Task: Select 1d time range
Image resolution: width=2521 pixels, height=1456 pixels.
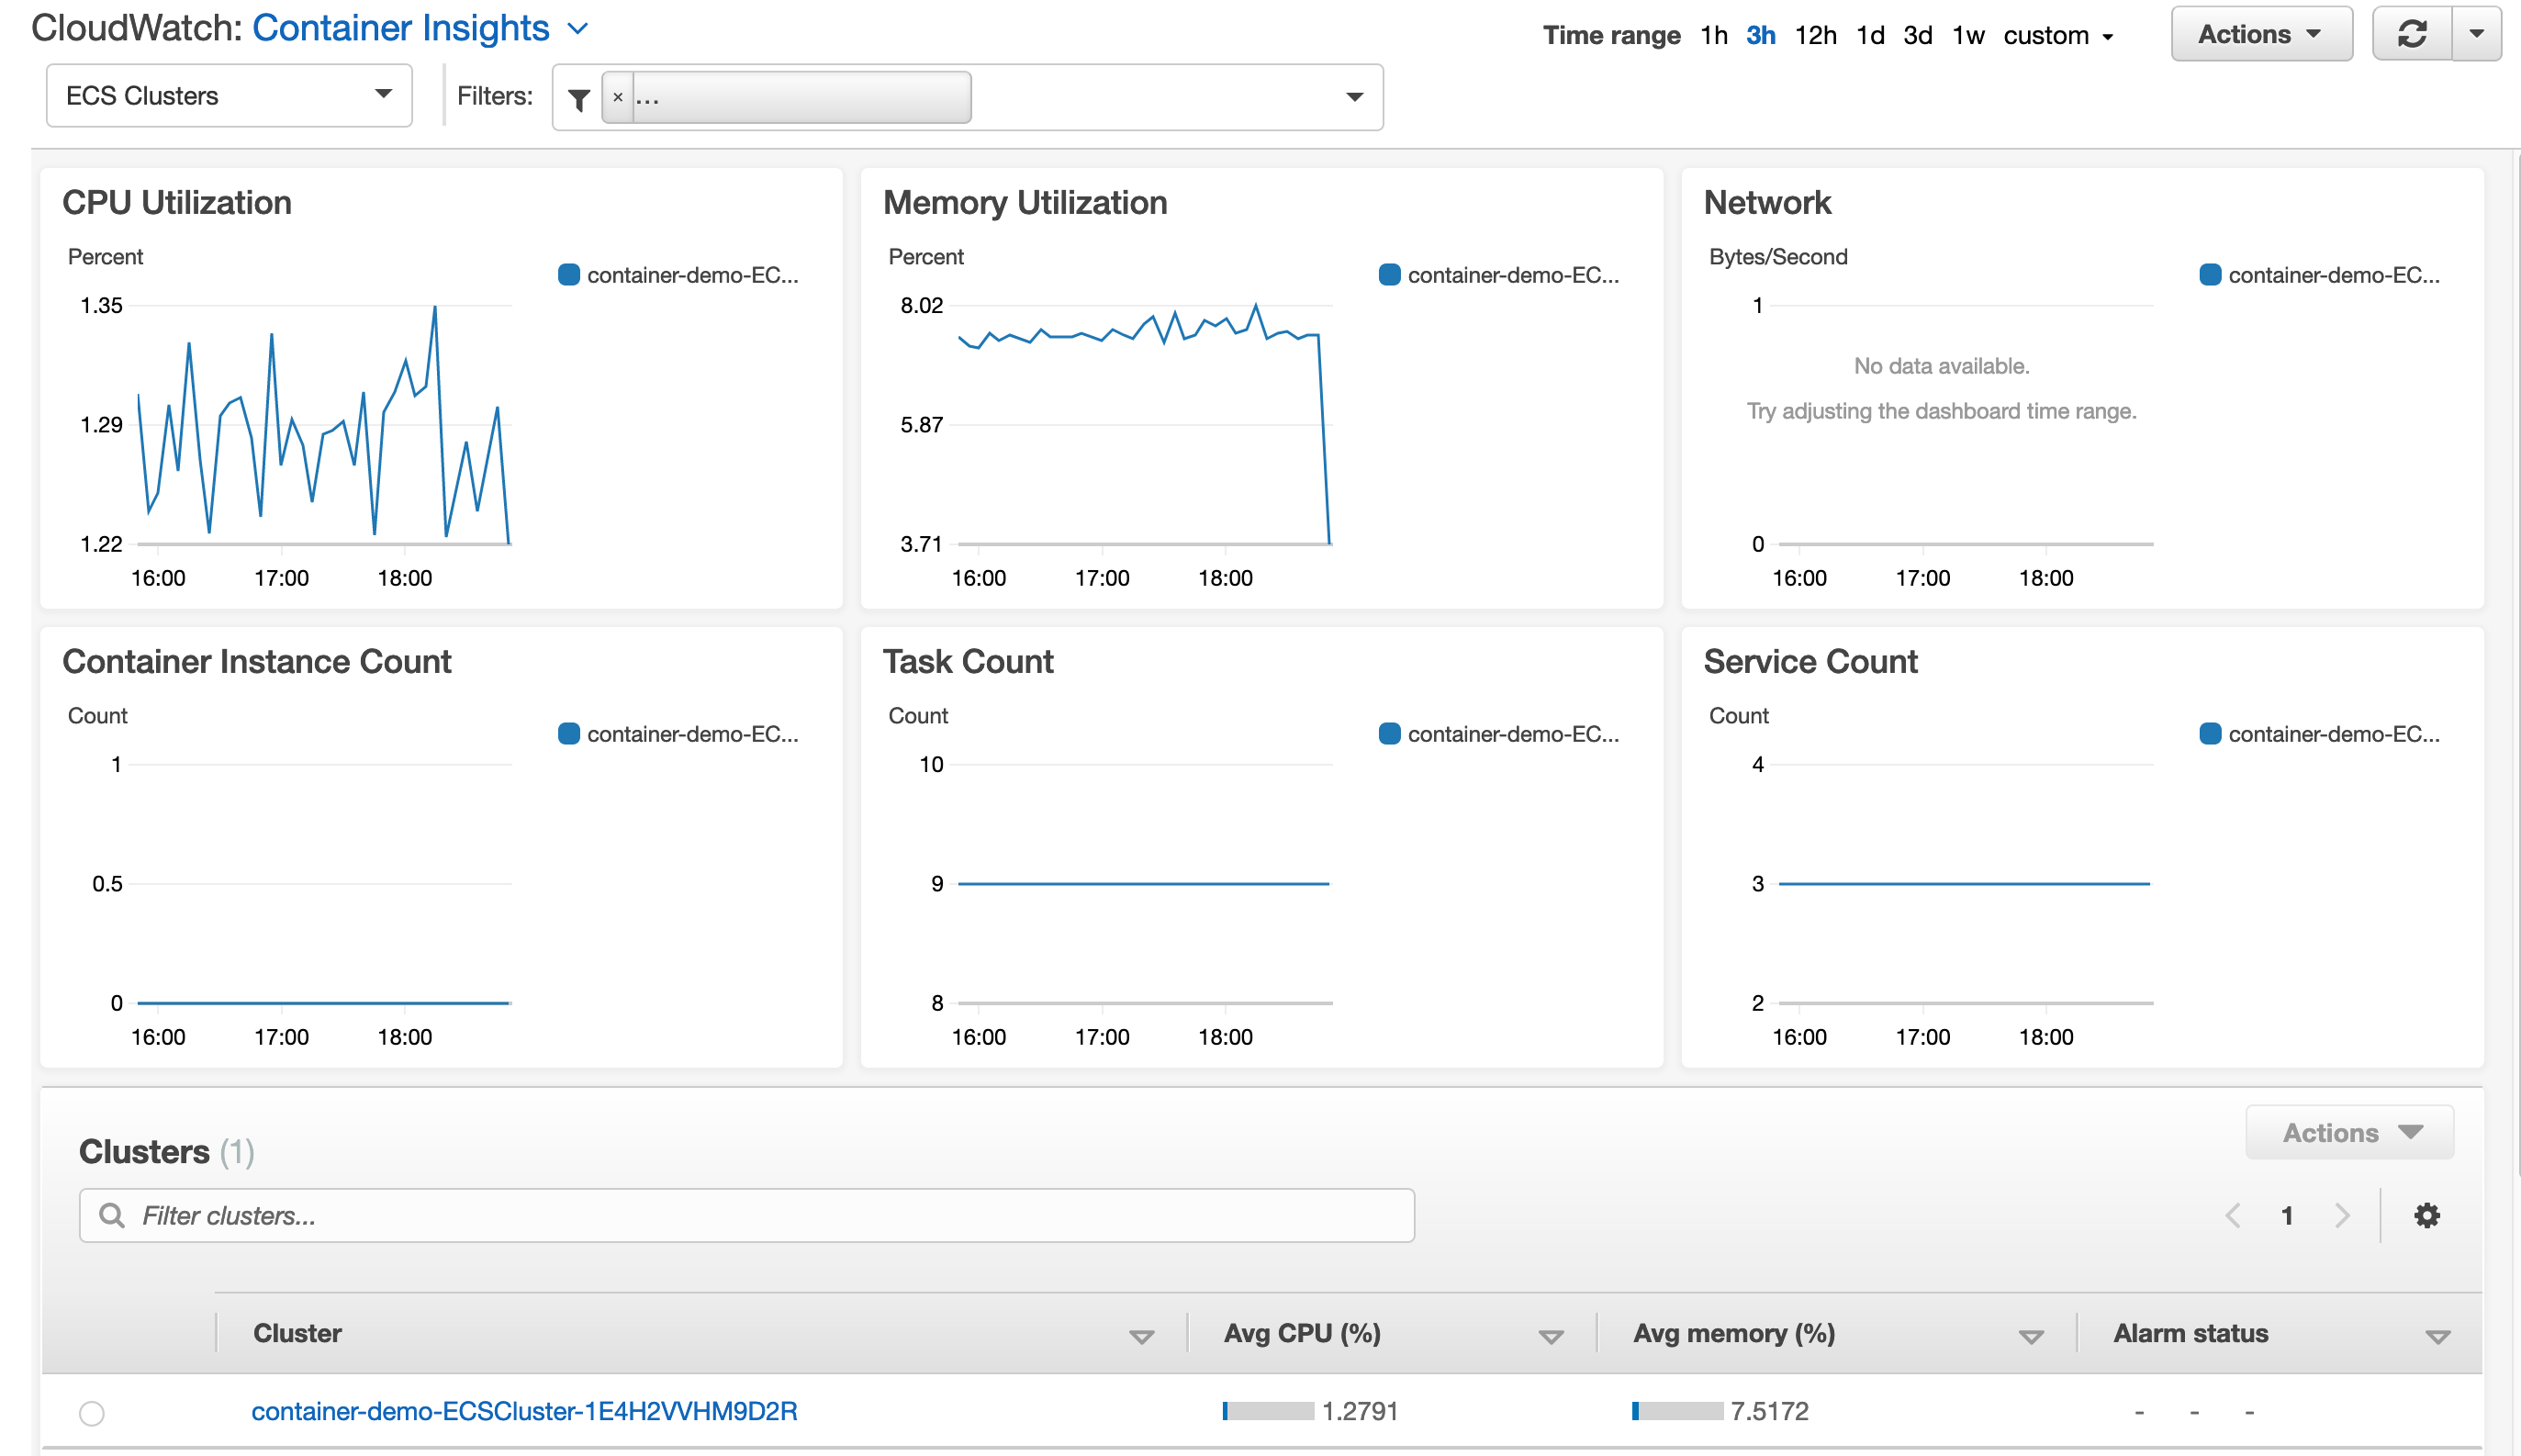Action: coord(1870,35)
